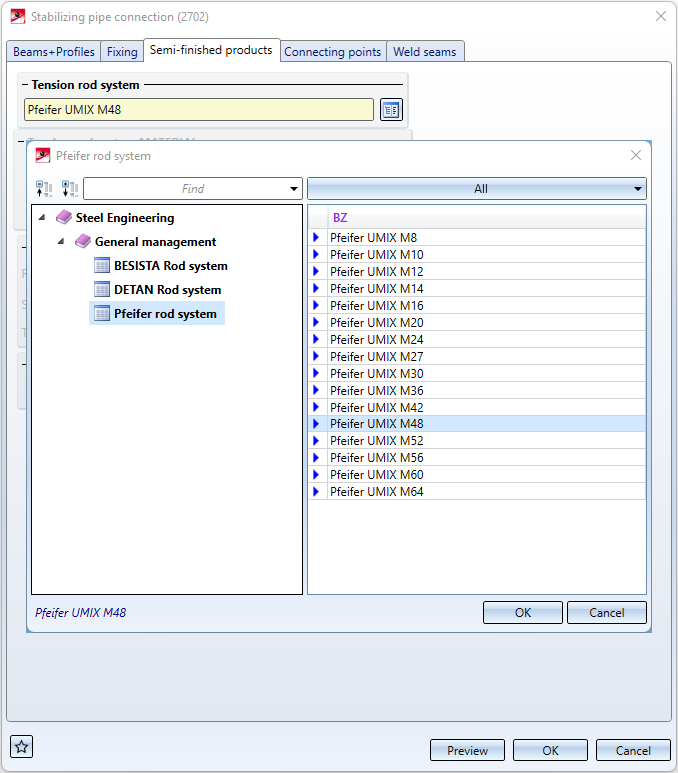678x773 pixels.
Task: Open the Find dropdown arrow
Action: coord(294,189)
